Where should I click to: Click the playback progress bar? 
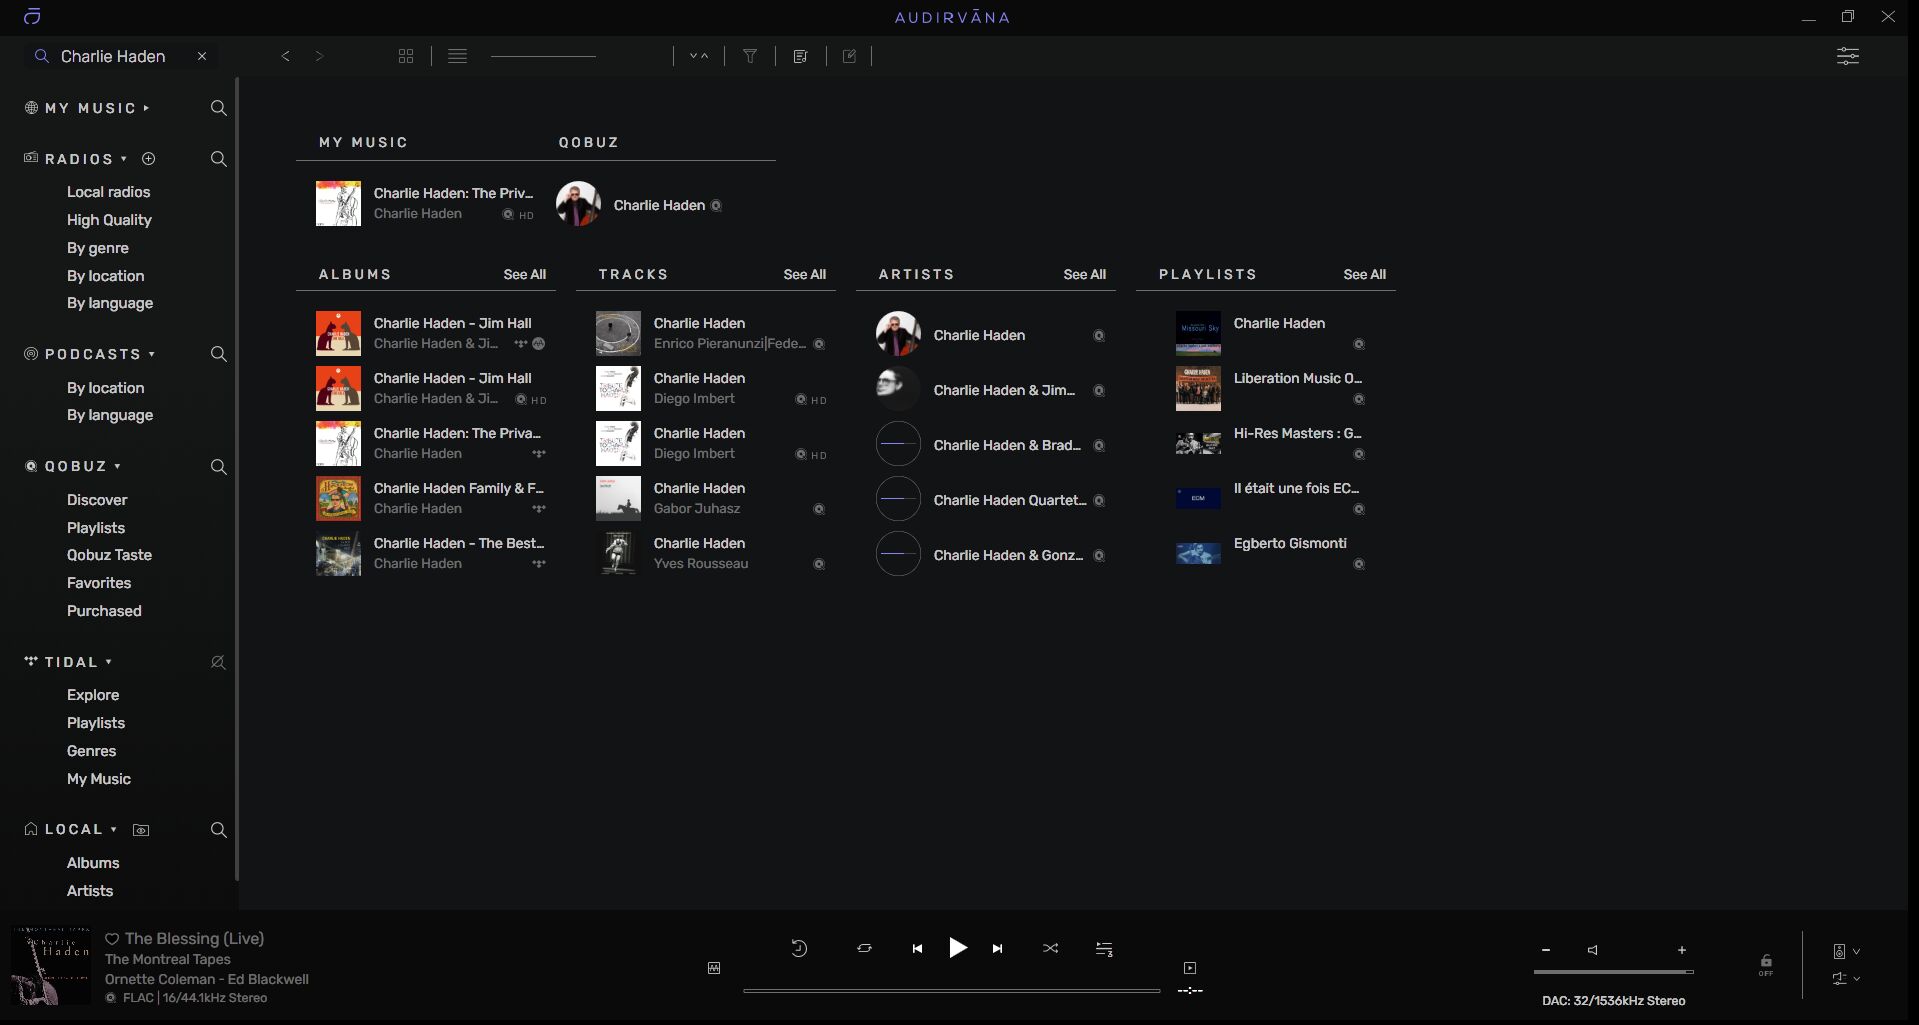pos(952,991)
